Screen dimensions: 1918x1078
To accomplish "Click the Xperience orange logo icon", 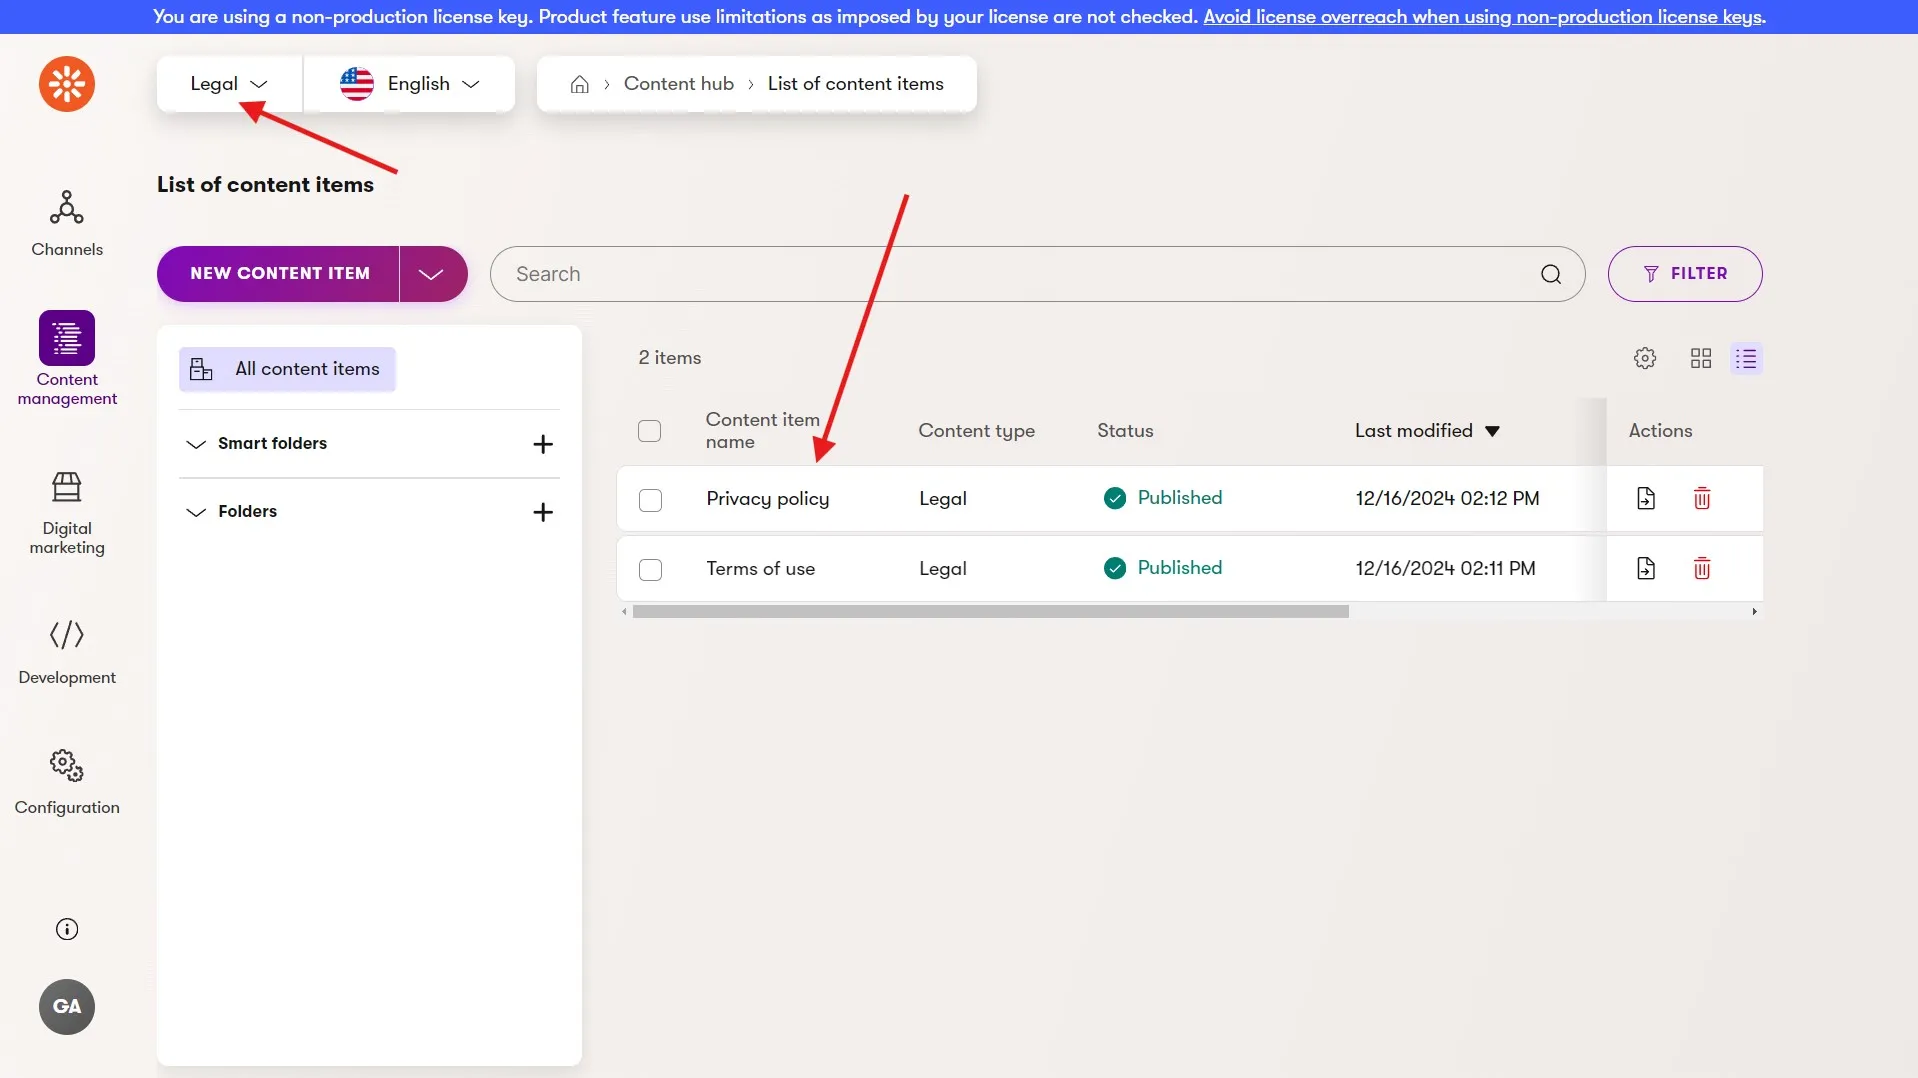I will tap(67, 84).
